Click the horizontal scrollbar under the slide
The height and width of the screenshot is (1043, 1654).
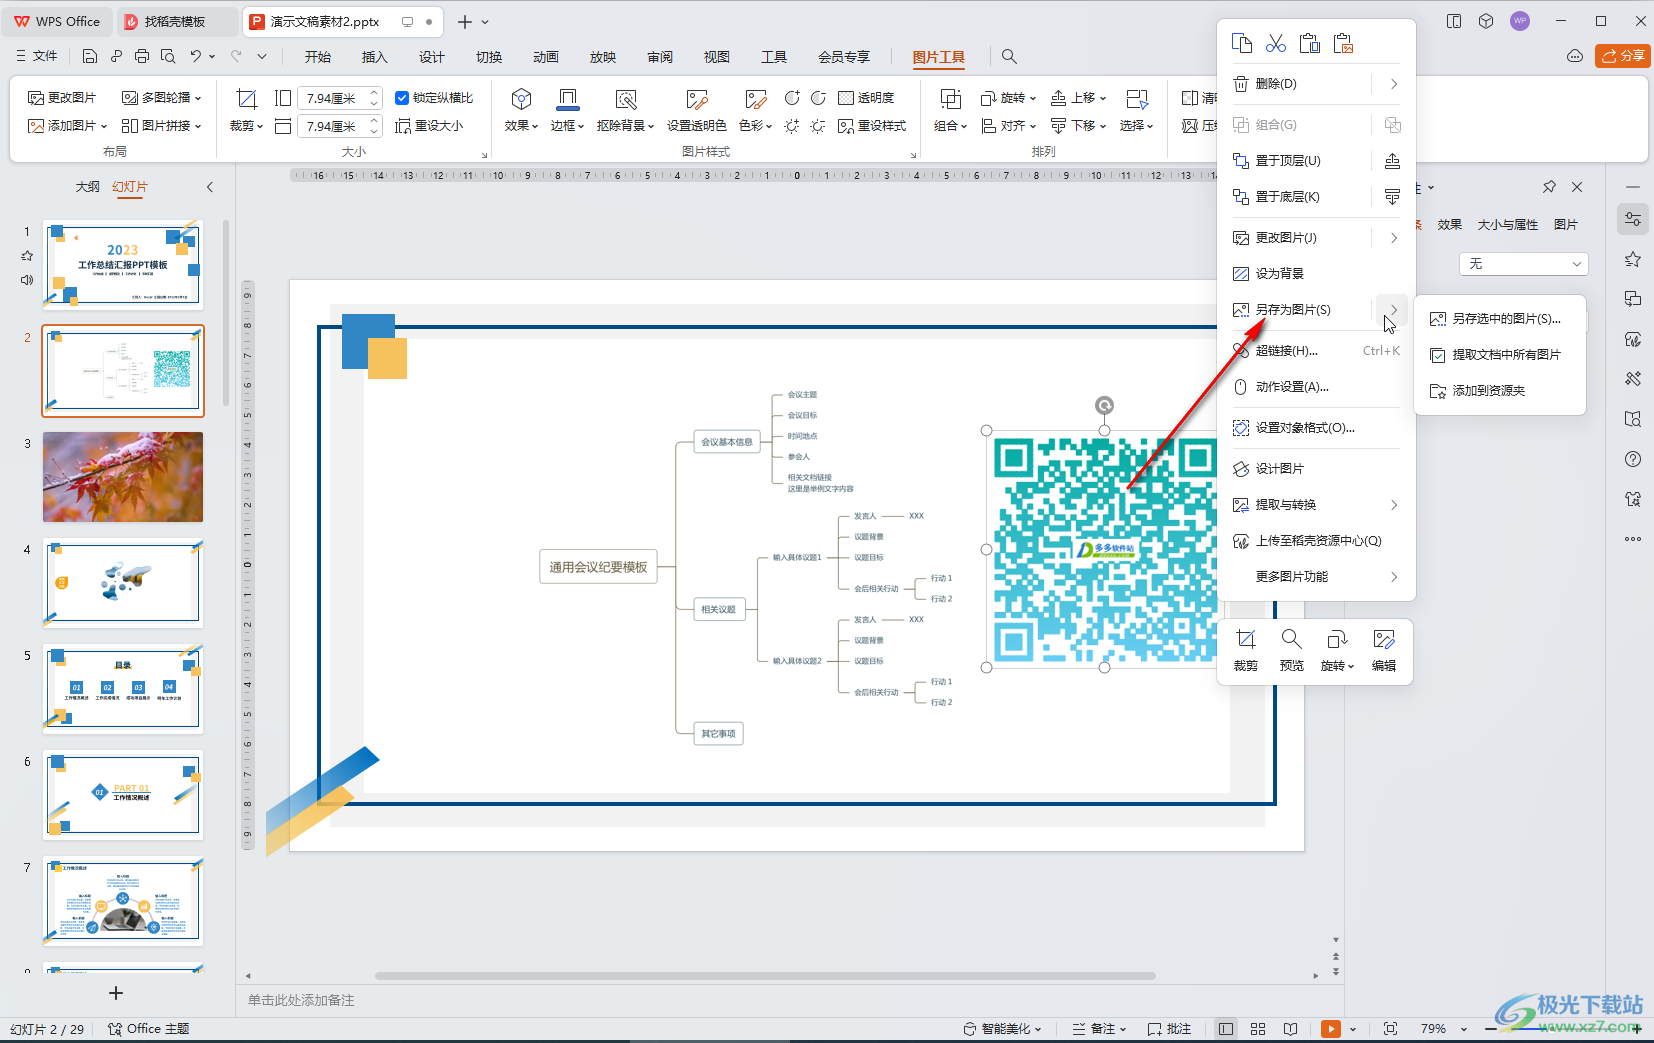click(x=765, y=976)
